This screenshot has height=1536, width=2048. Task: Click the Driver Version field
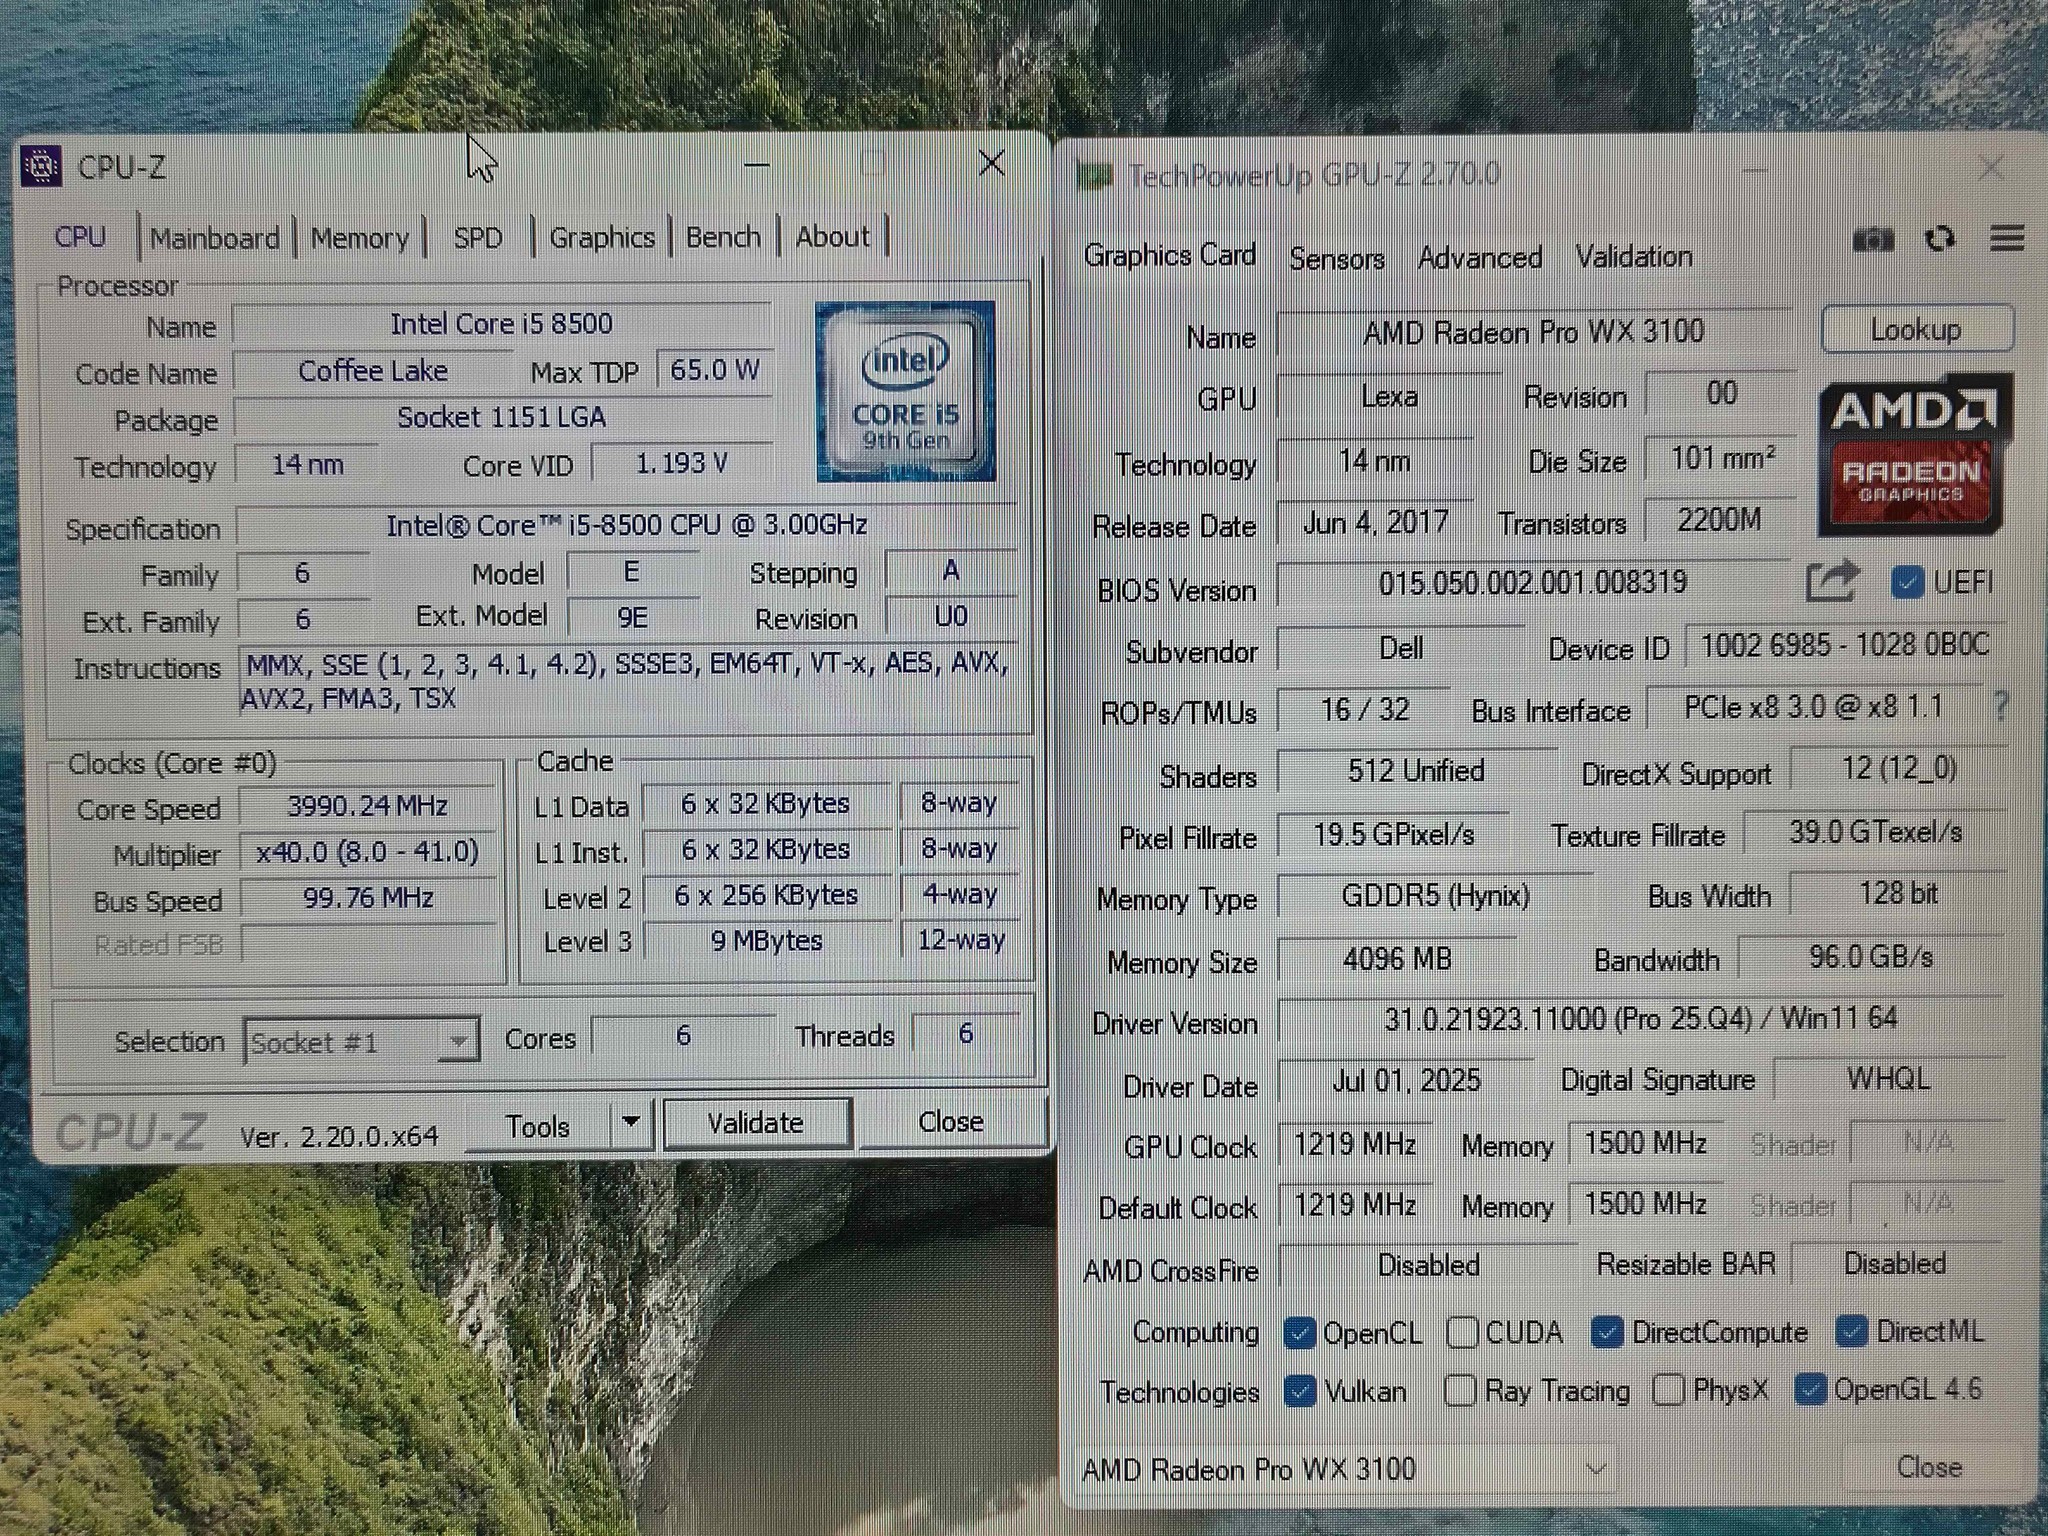1640,1019
